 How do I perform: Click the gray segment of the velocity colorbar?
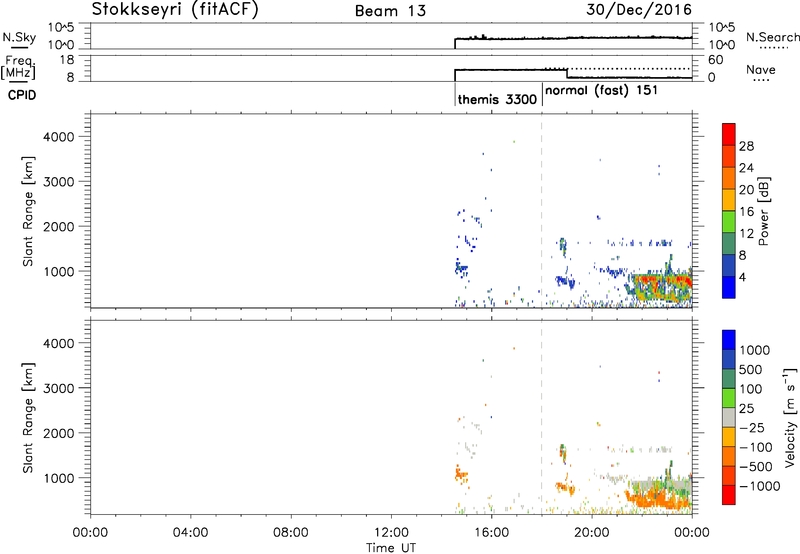729,417
